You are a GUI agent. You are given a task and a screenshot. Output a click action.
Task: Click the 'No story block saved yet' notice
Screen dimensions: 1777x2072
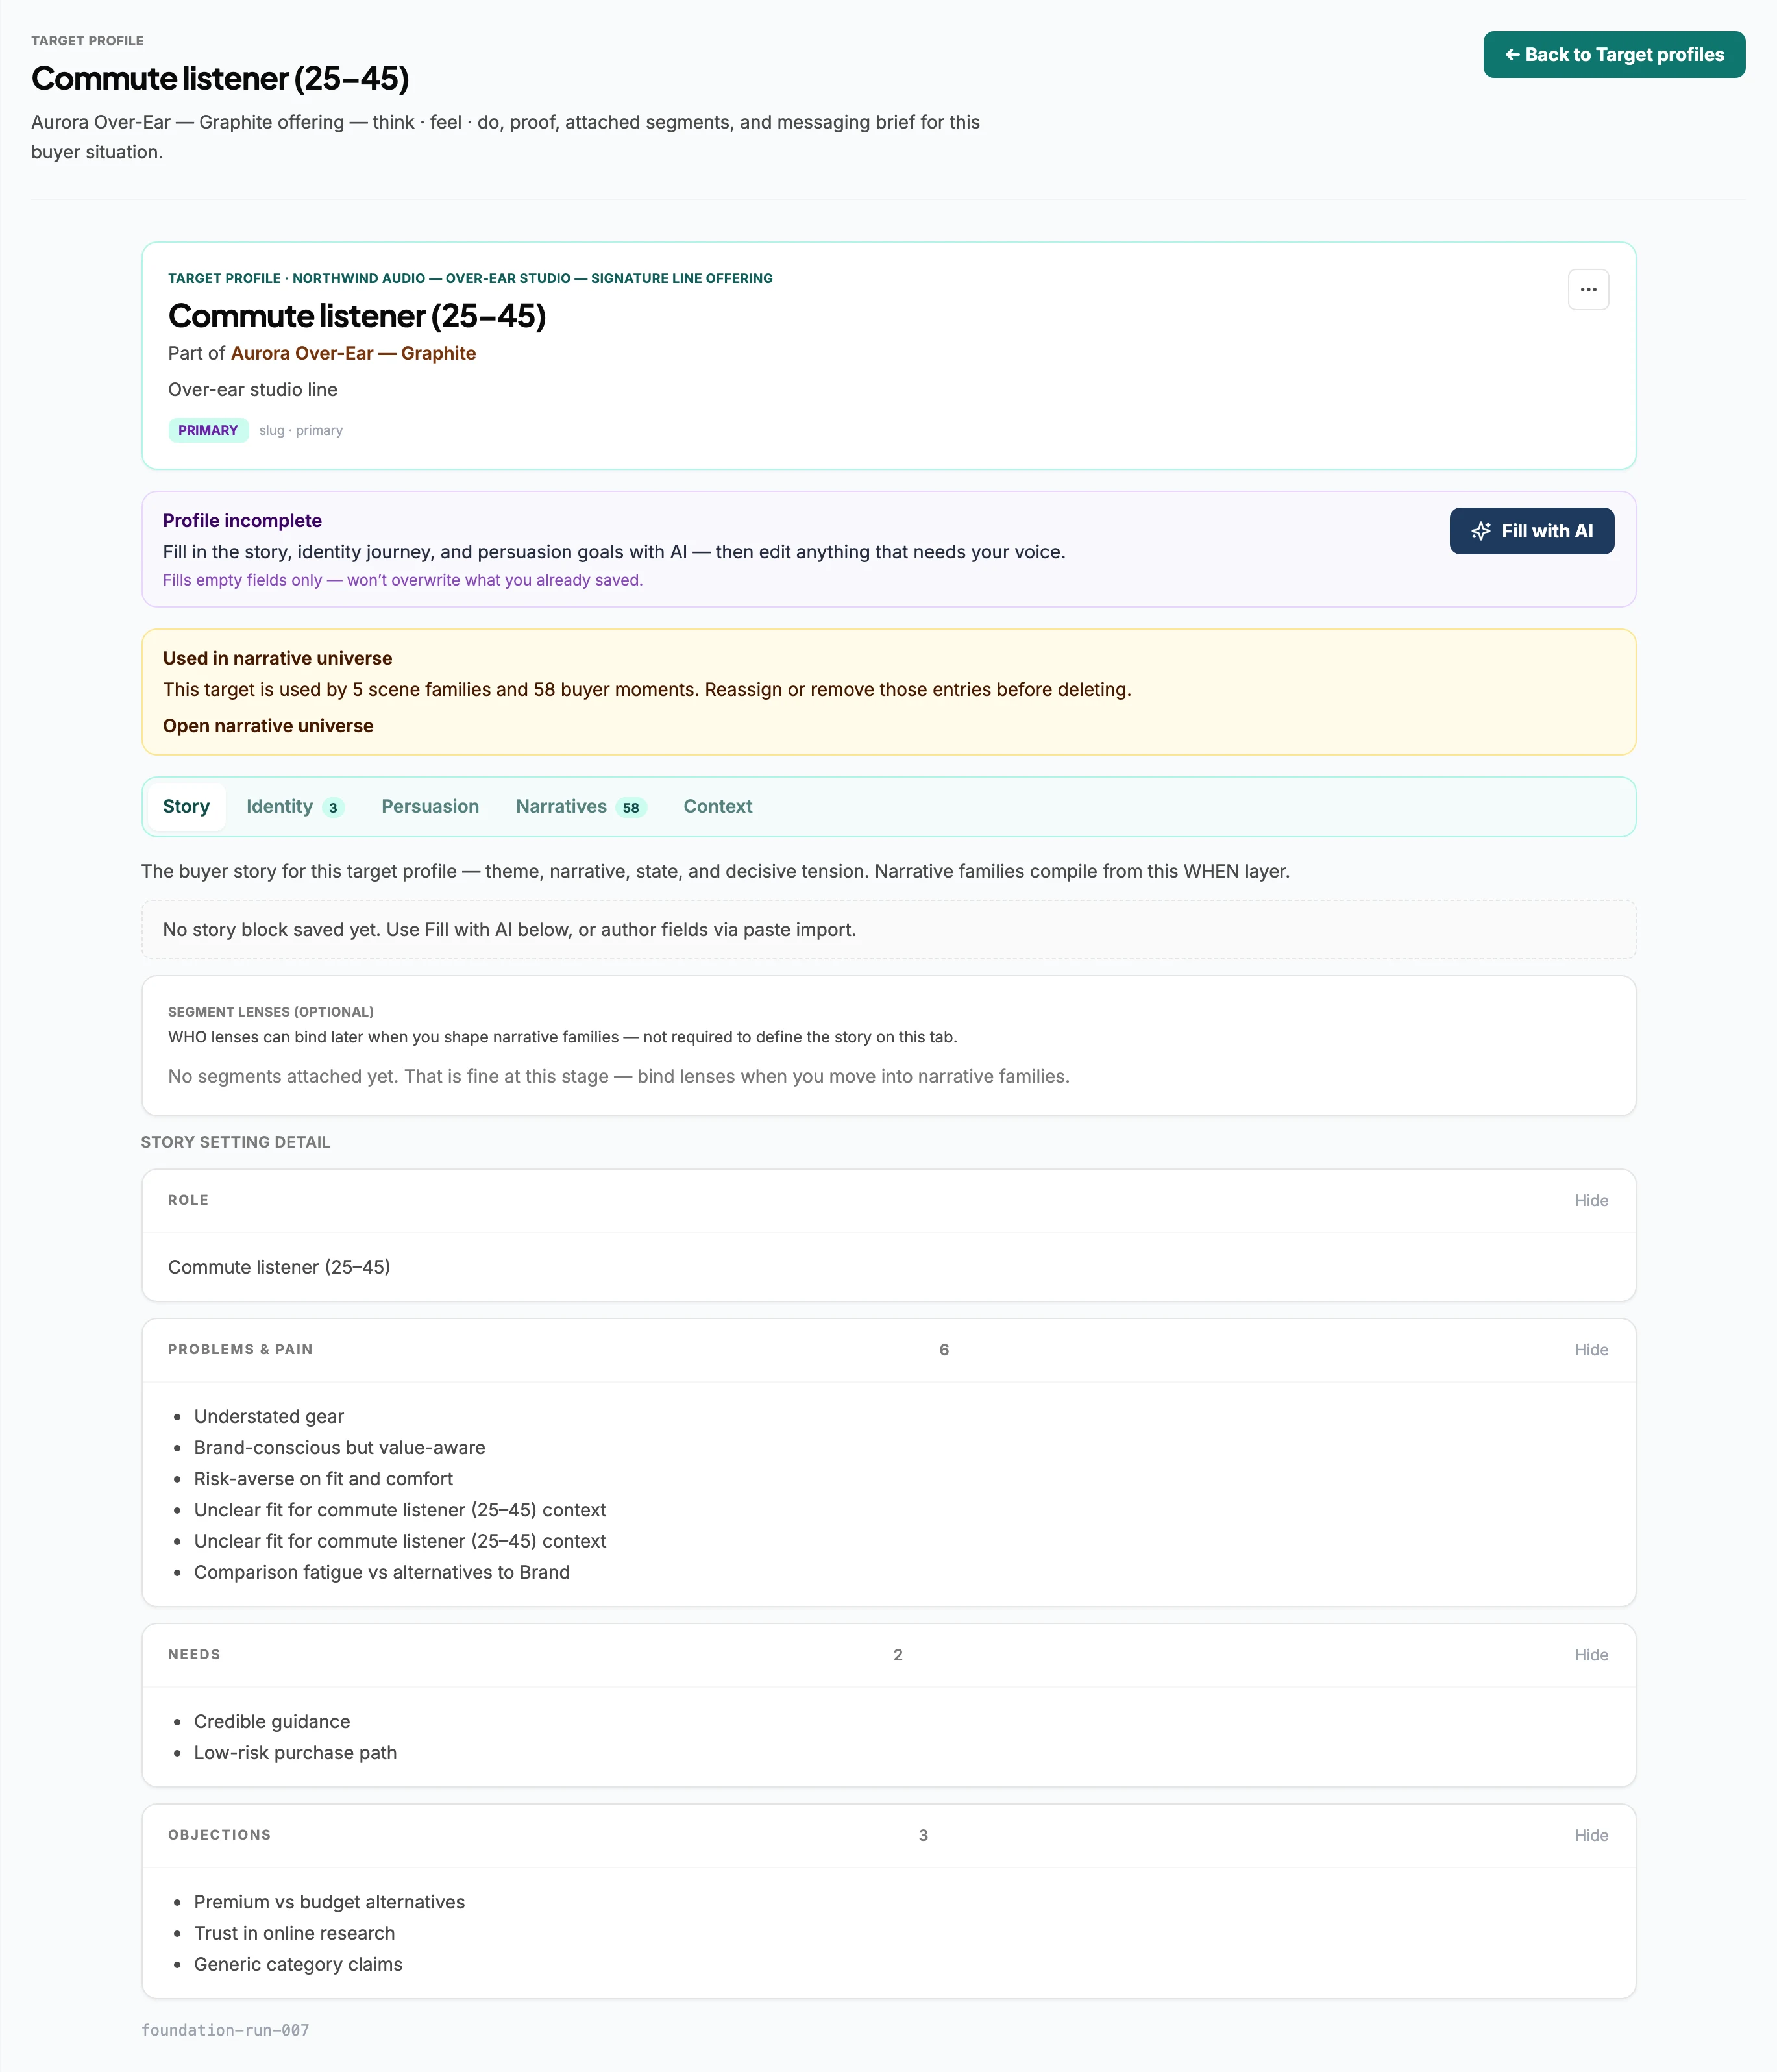888,930
